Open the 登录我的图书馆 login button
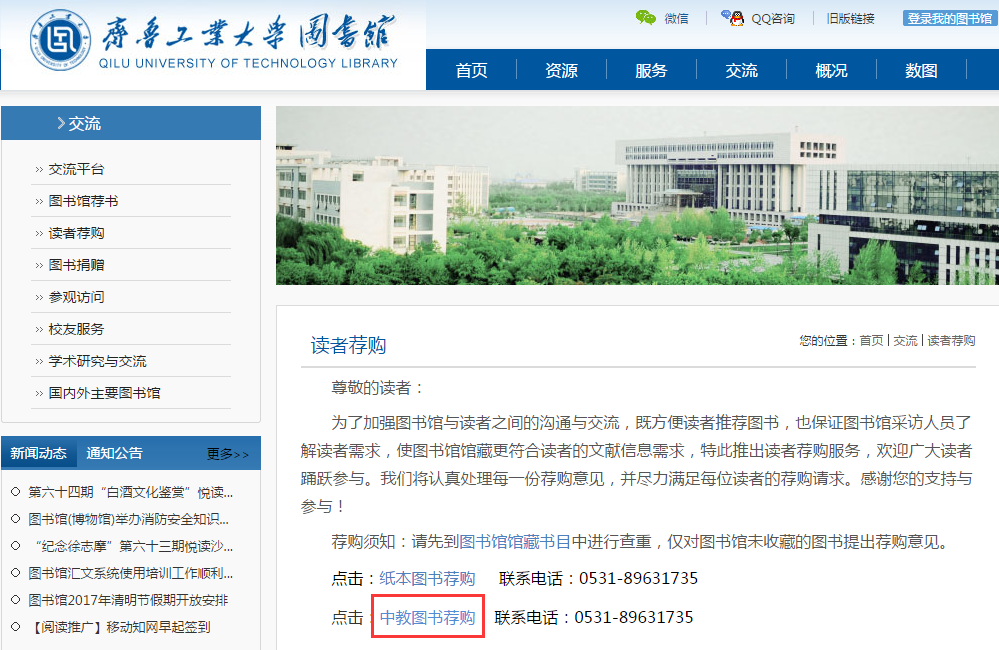Screen dimensions: 999x650 pos(949,18)
